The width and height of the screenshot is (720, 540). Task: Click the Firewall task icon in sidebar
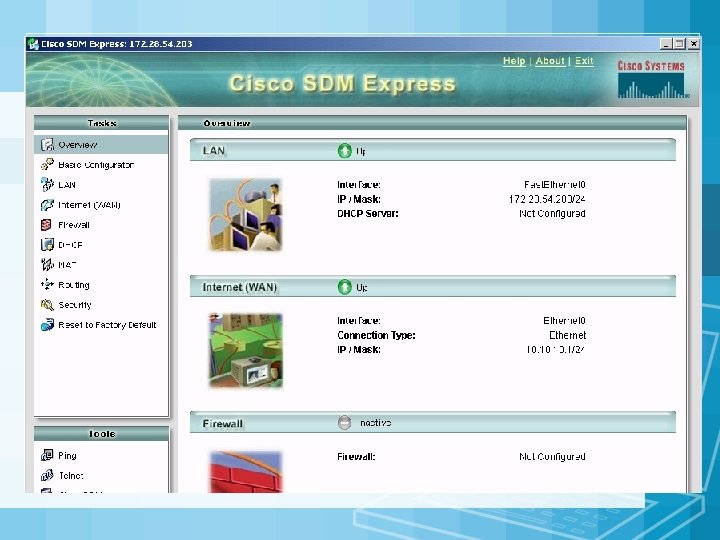[46, 225]
